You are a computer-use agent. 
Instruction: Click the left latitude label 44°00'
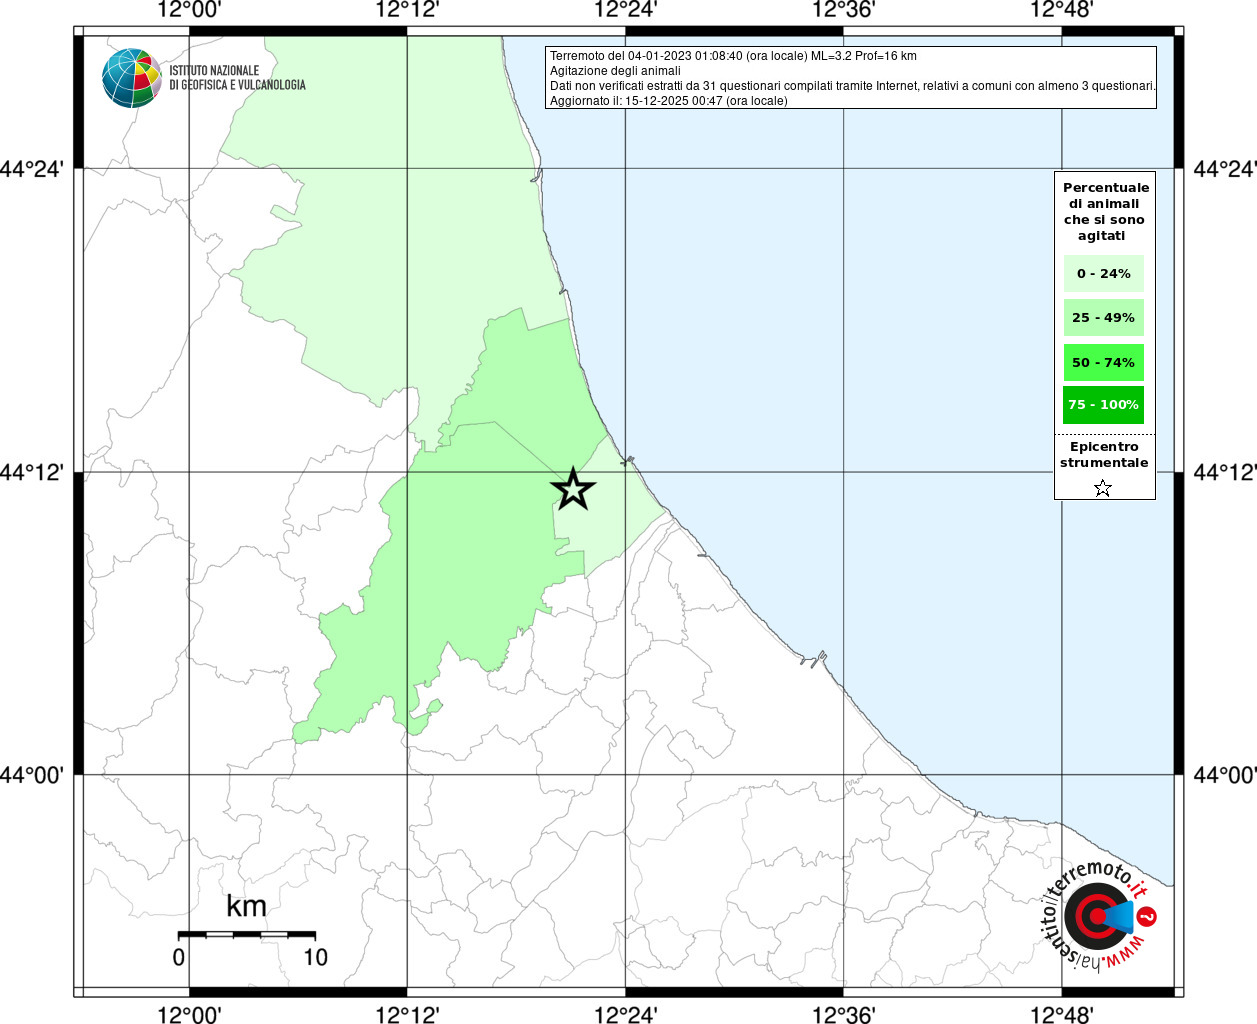(x=32, y=775)
